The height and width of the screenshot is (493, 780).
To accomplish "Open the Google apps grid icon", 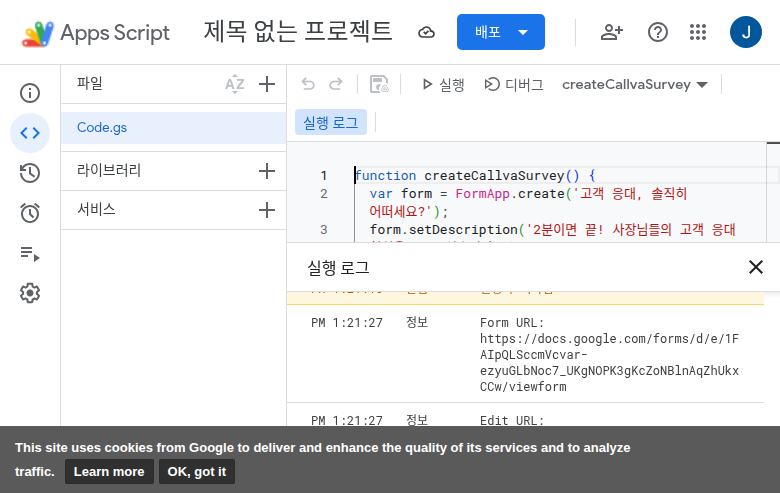I will pos(699,32).
